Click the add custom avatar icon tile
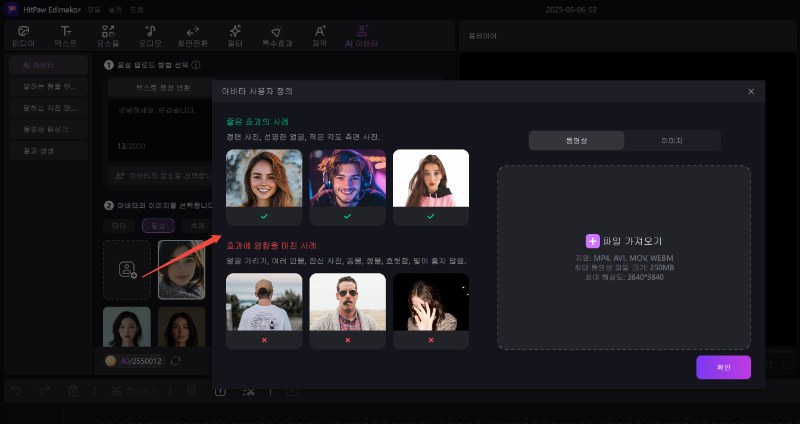The height and width of the screenshot is (424, 800). [x=127, y=269]
